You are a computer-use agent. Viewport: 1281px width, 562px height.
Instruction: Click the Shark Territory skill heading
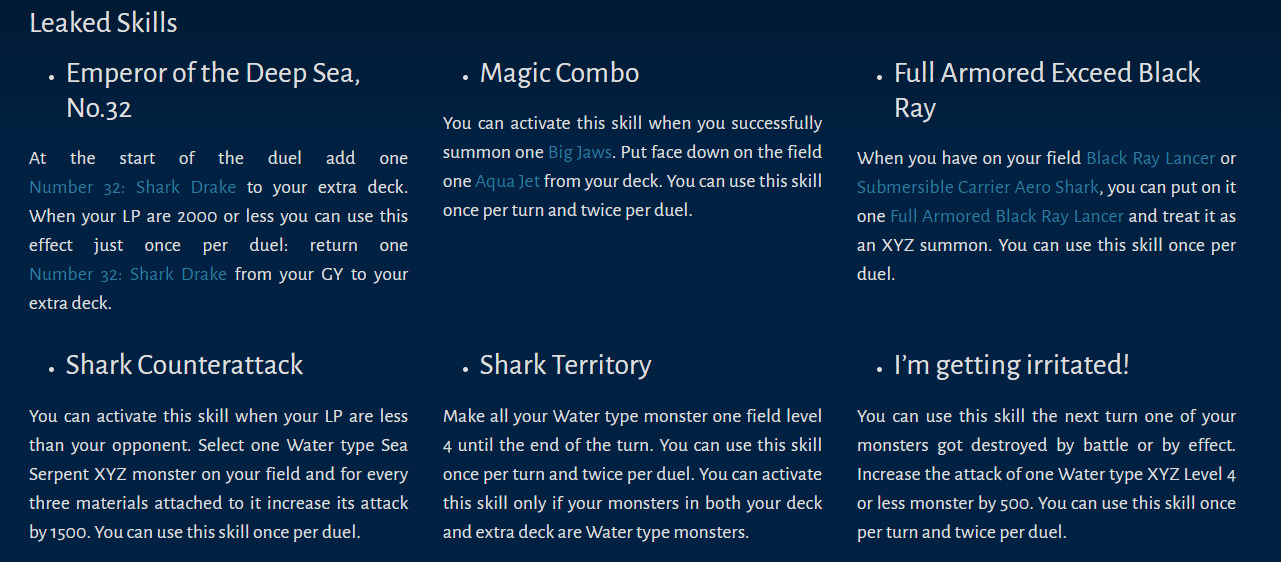pyautogui.click(x=565, y=365)
